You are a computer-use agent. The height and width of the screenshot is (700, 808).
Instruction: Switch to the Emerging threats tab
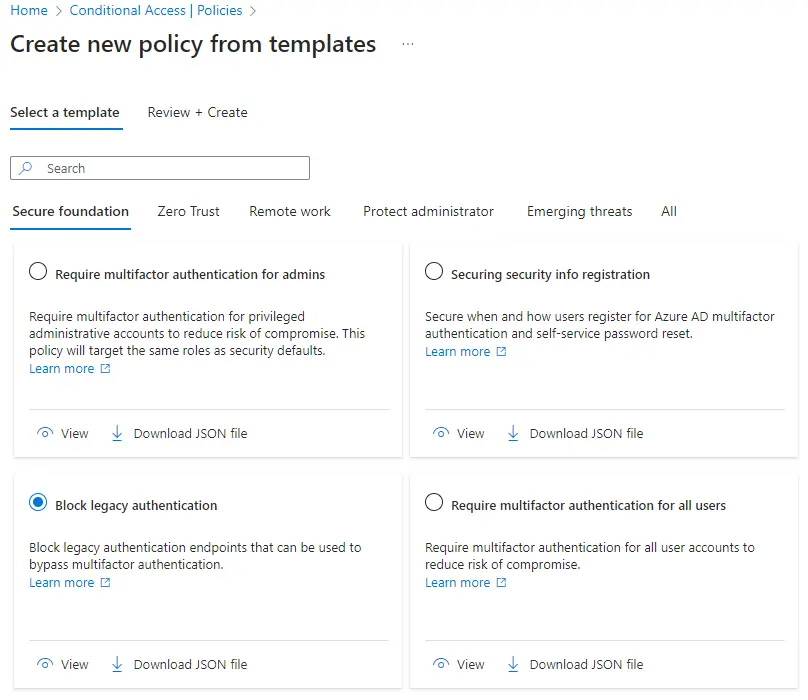pos(579,211)
